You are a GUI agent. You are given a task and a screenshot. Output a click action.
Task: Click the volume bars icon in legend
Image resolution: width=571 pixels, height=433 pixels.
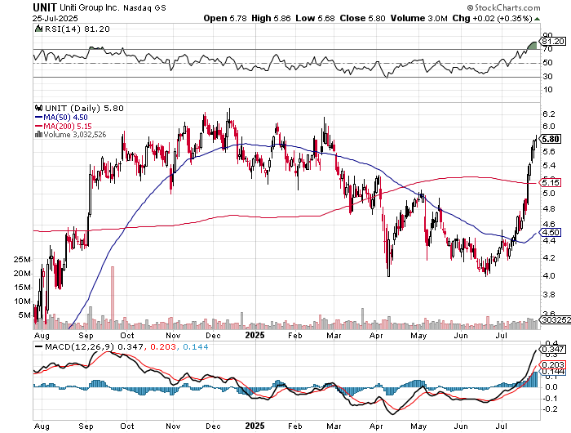point(38,134)
